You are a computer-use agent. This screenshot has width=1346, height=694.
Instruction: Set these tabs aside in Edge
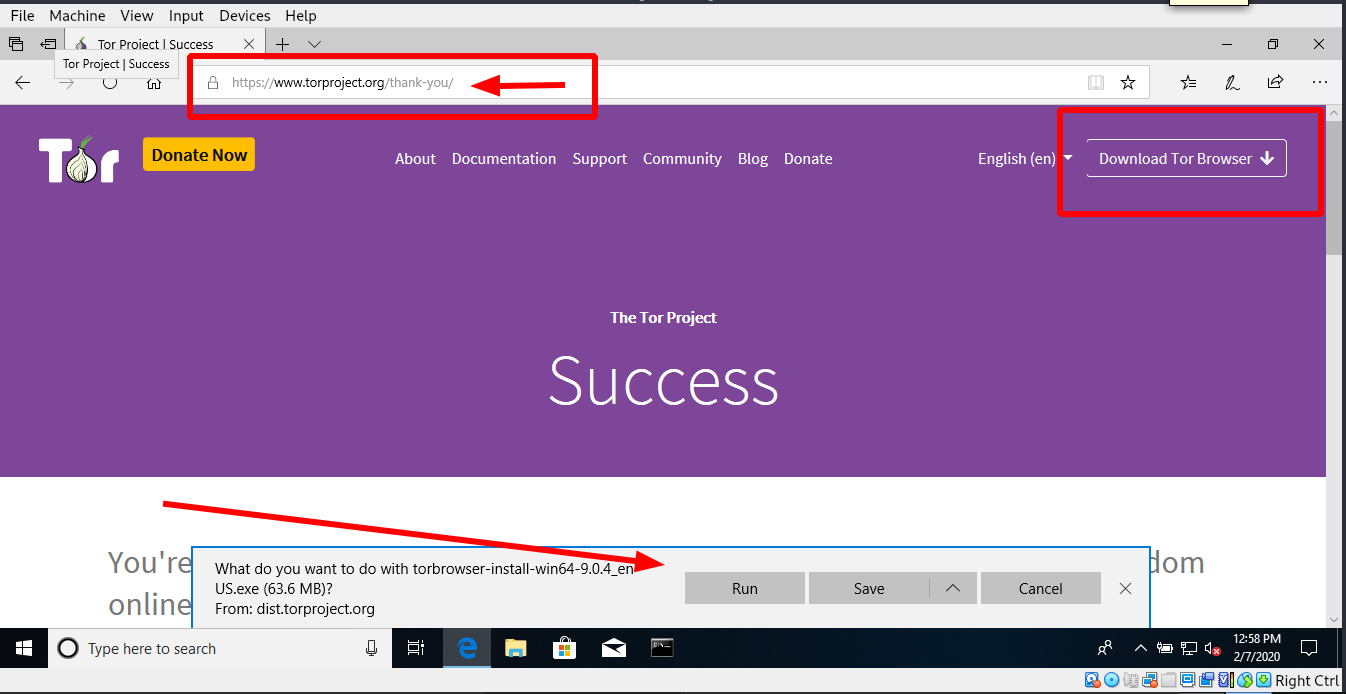(x=48, y=44)
